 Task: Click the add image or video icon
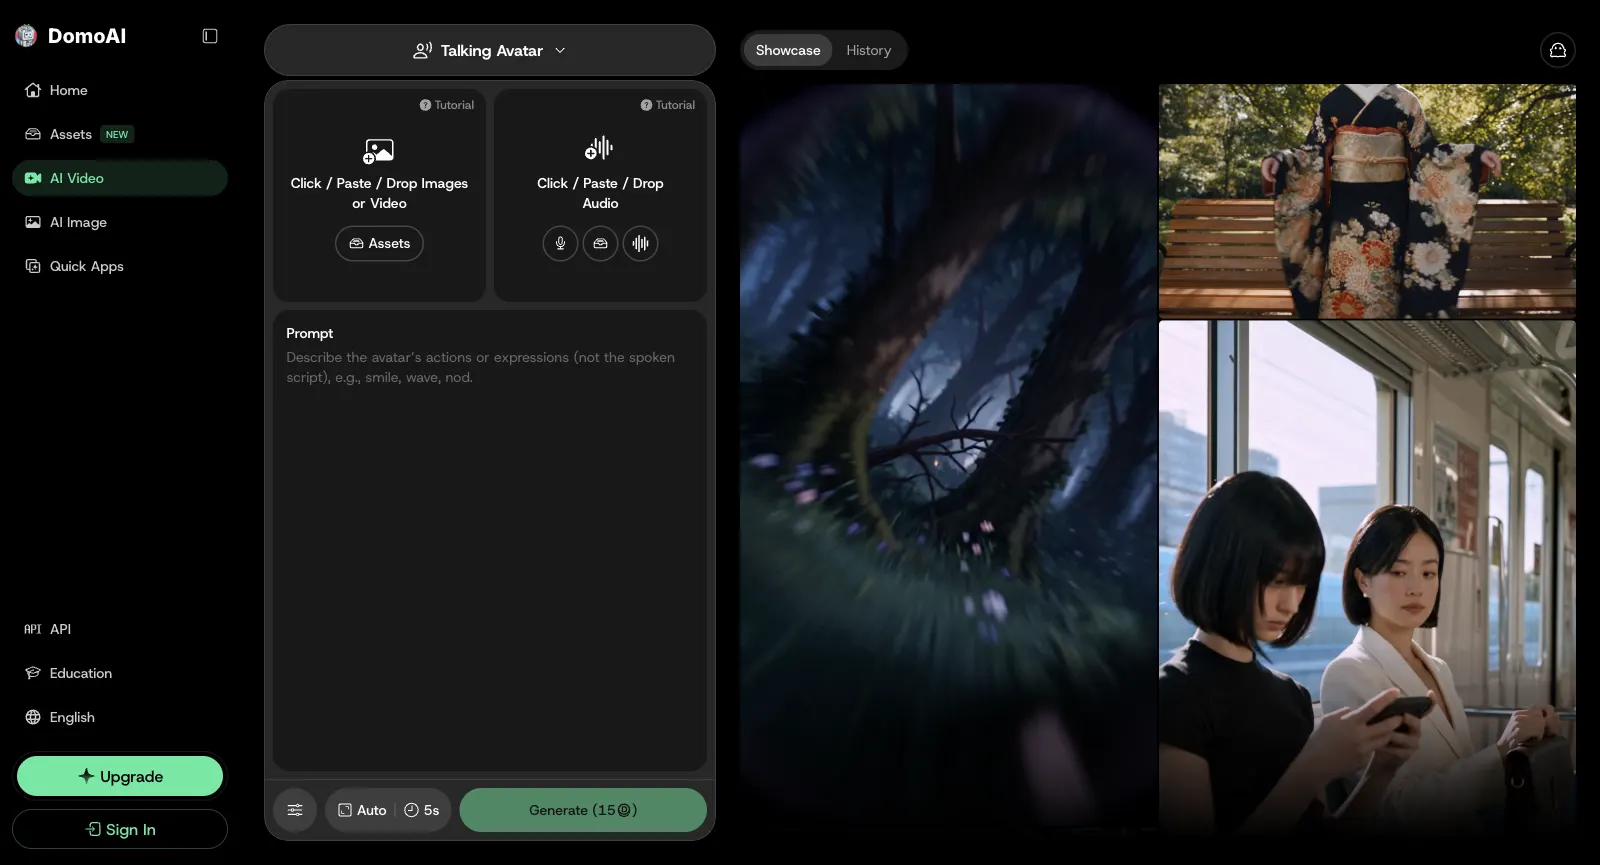pos(379,150)
